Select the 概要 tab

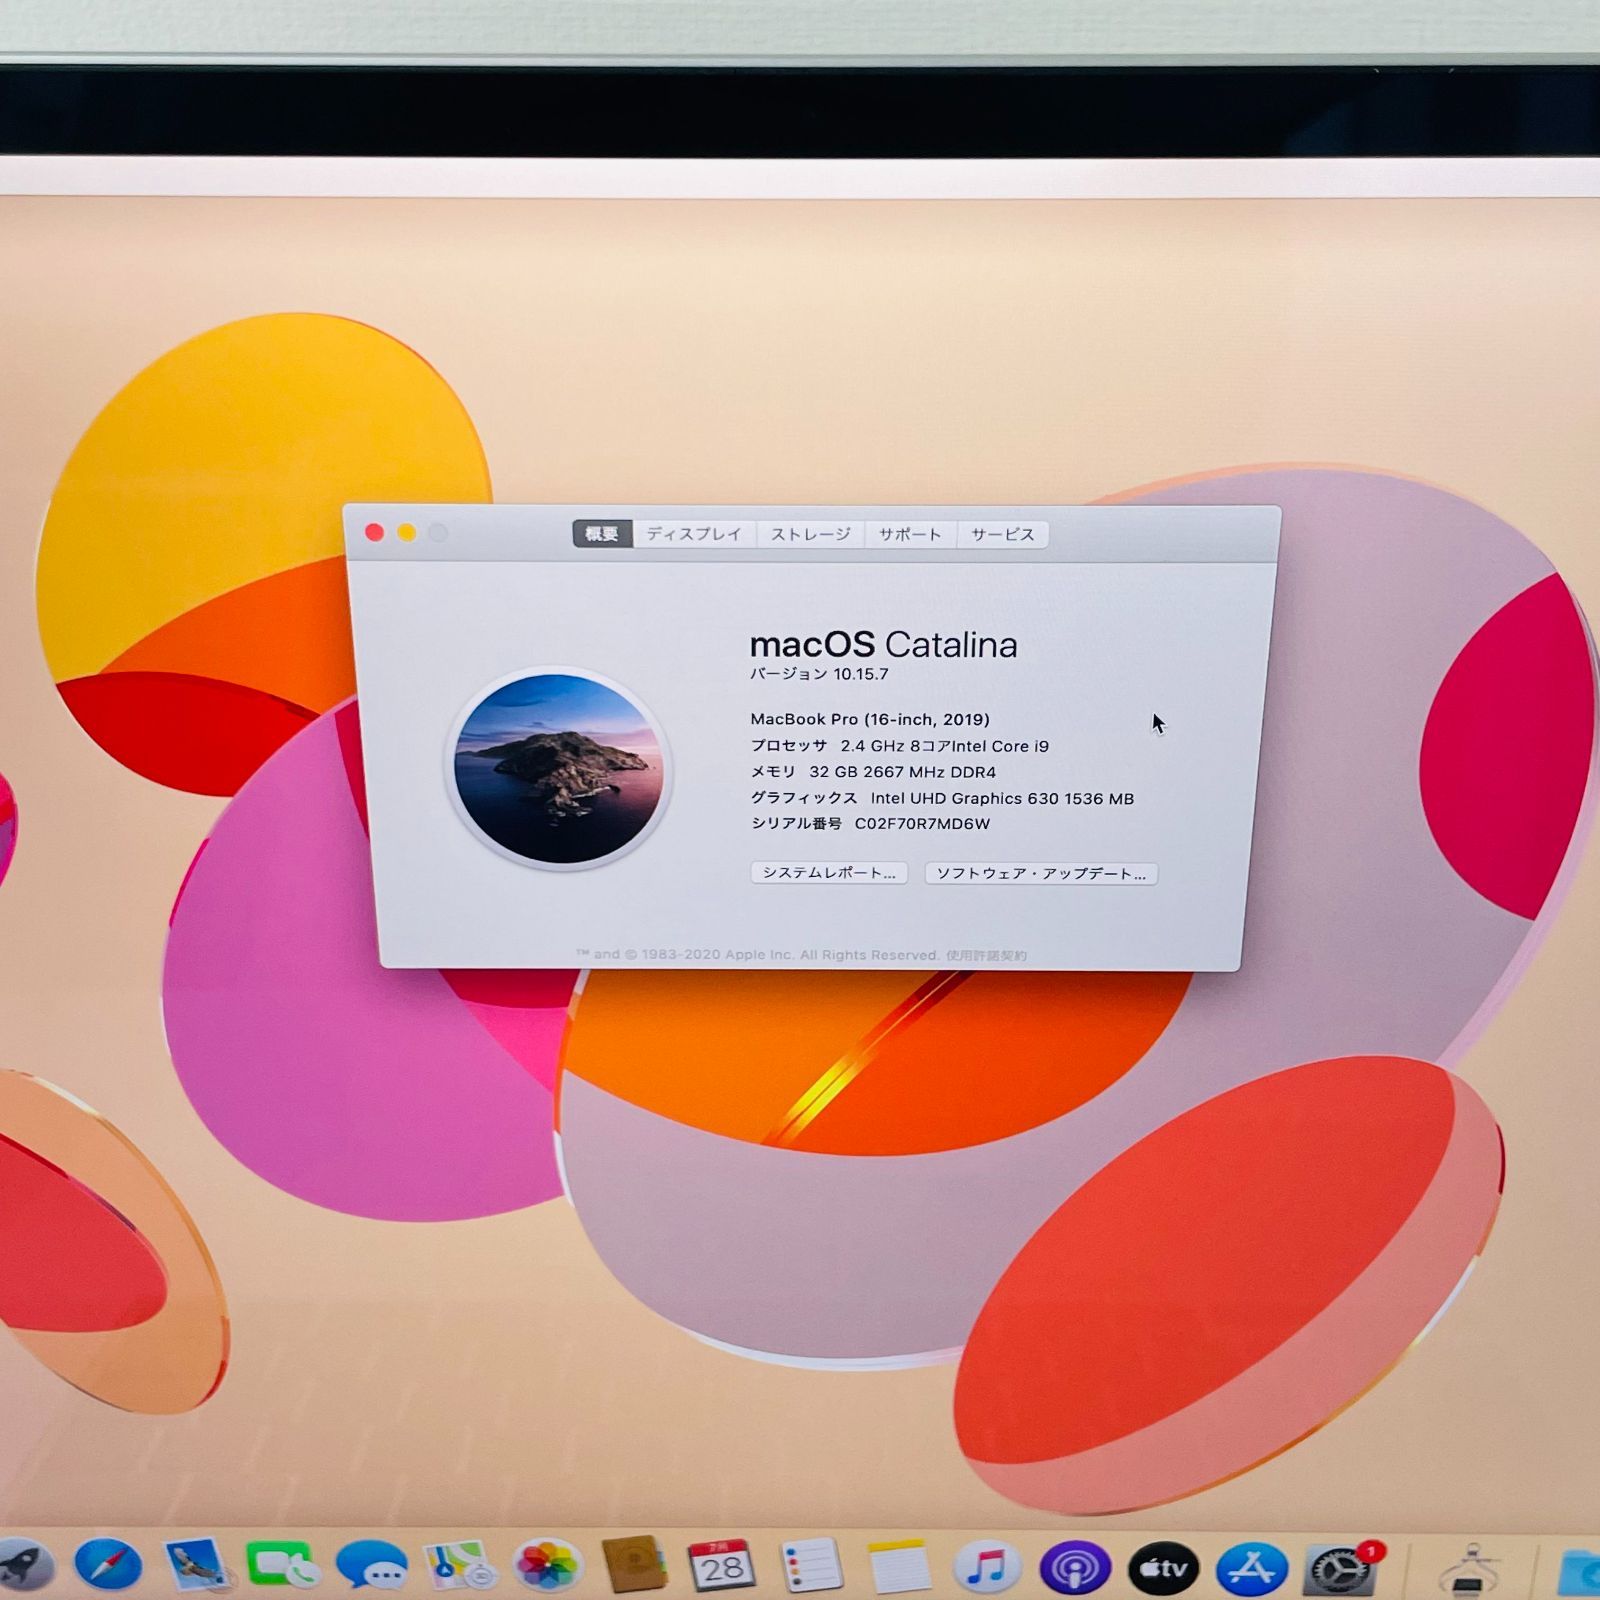pyautogui.click(x=602, y=534)
